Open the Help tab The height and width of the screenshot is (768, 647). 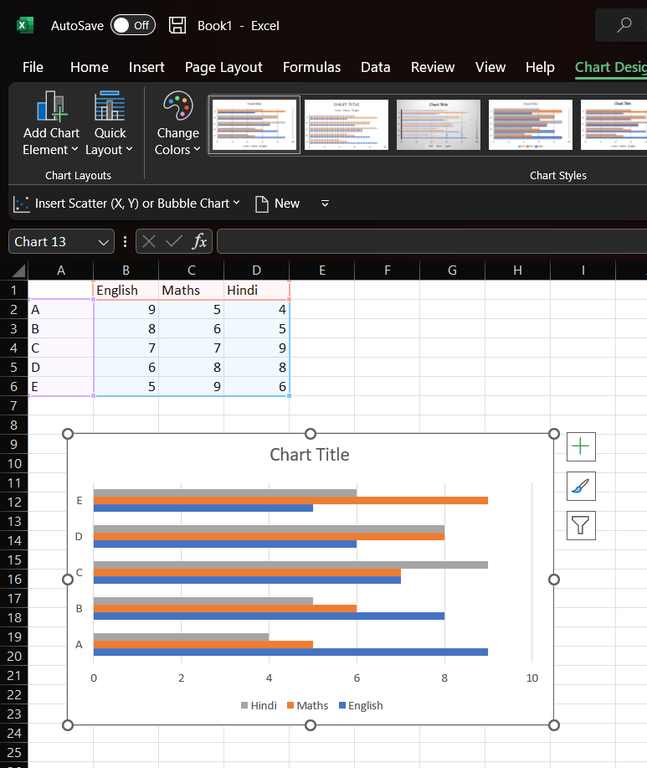pyautogui.click(x=540, y=67)
